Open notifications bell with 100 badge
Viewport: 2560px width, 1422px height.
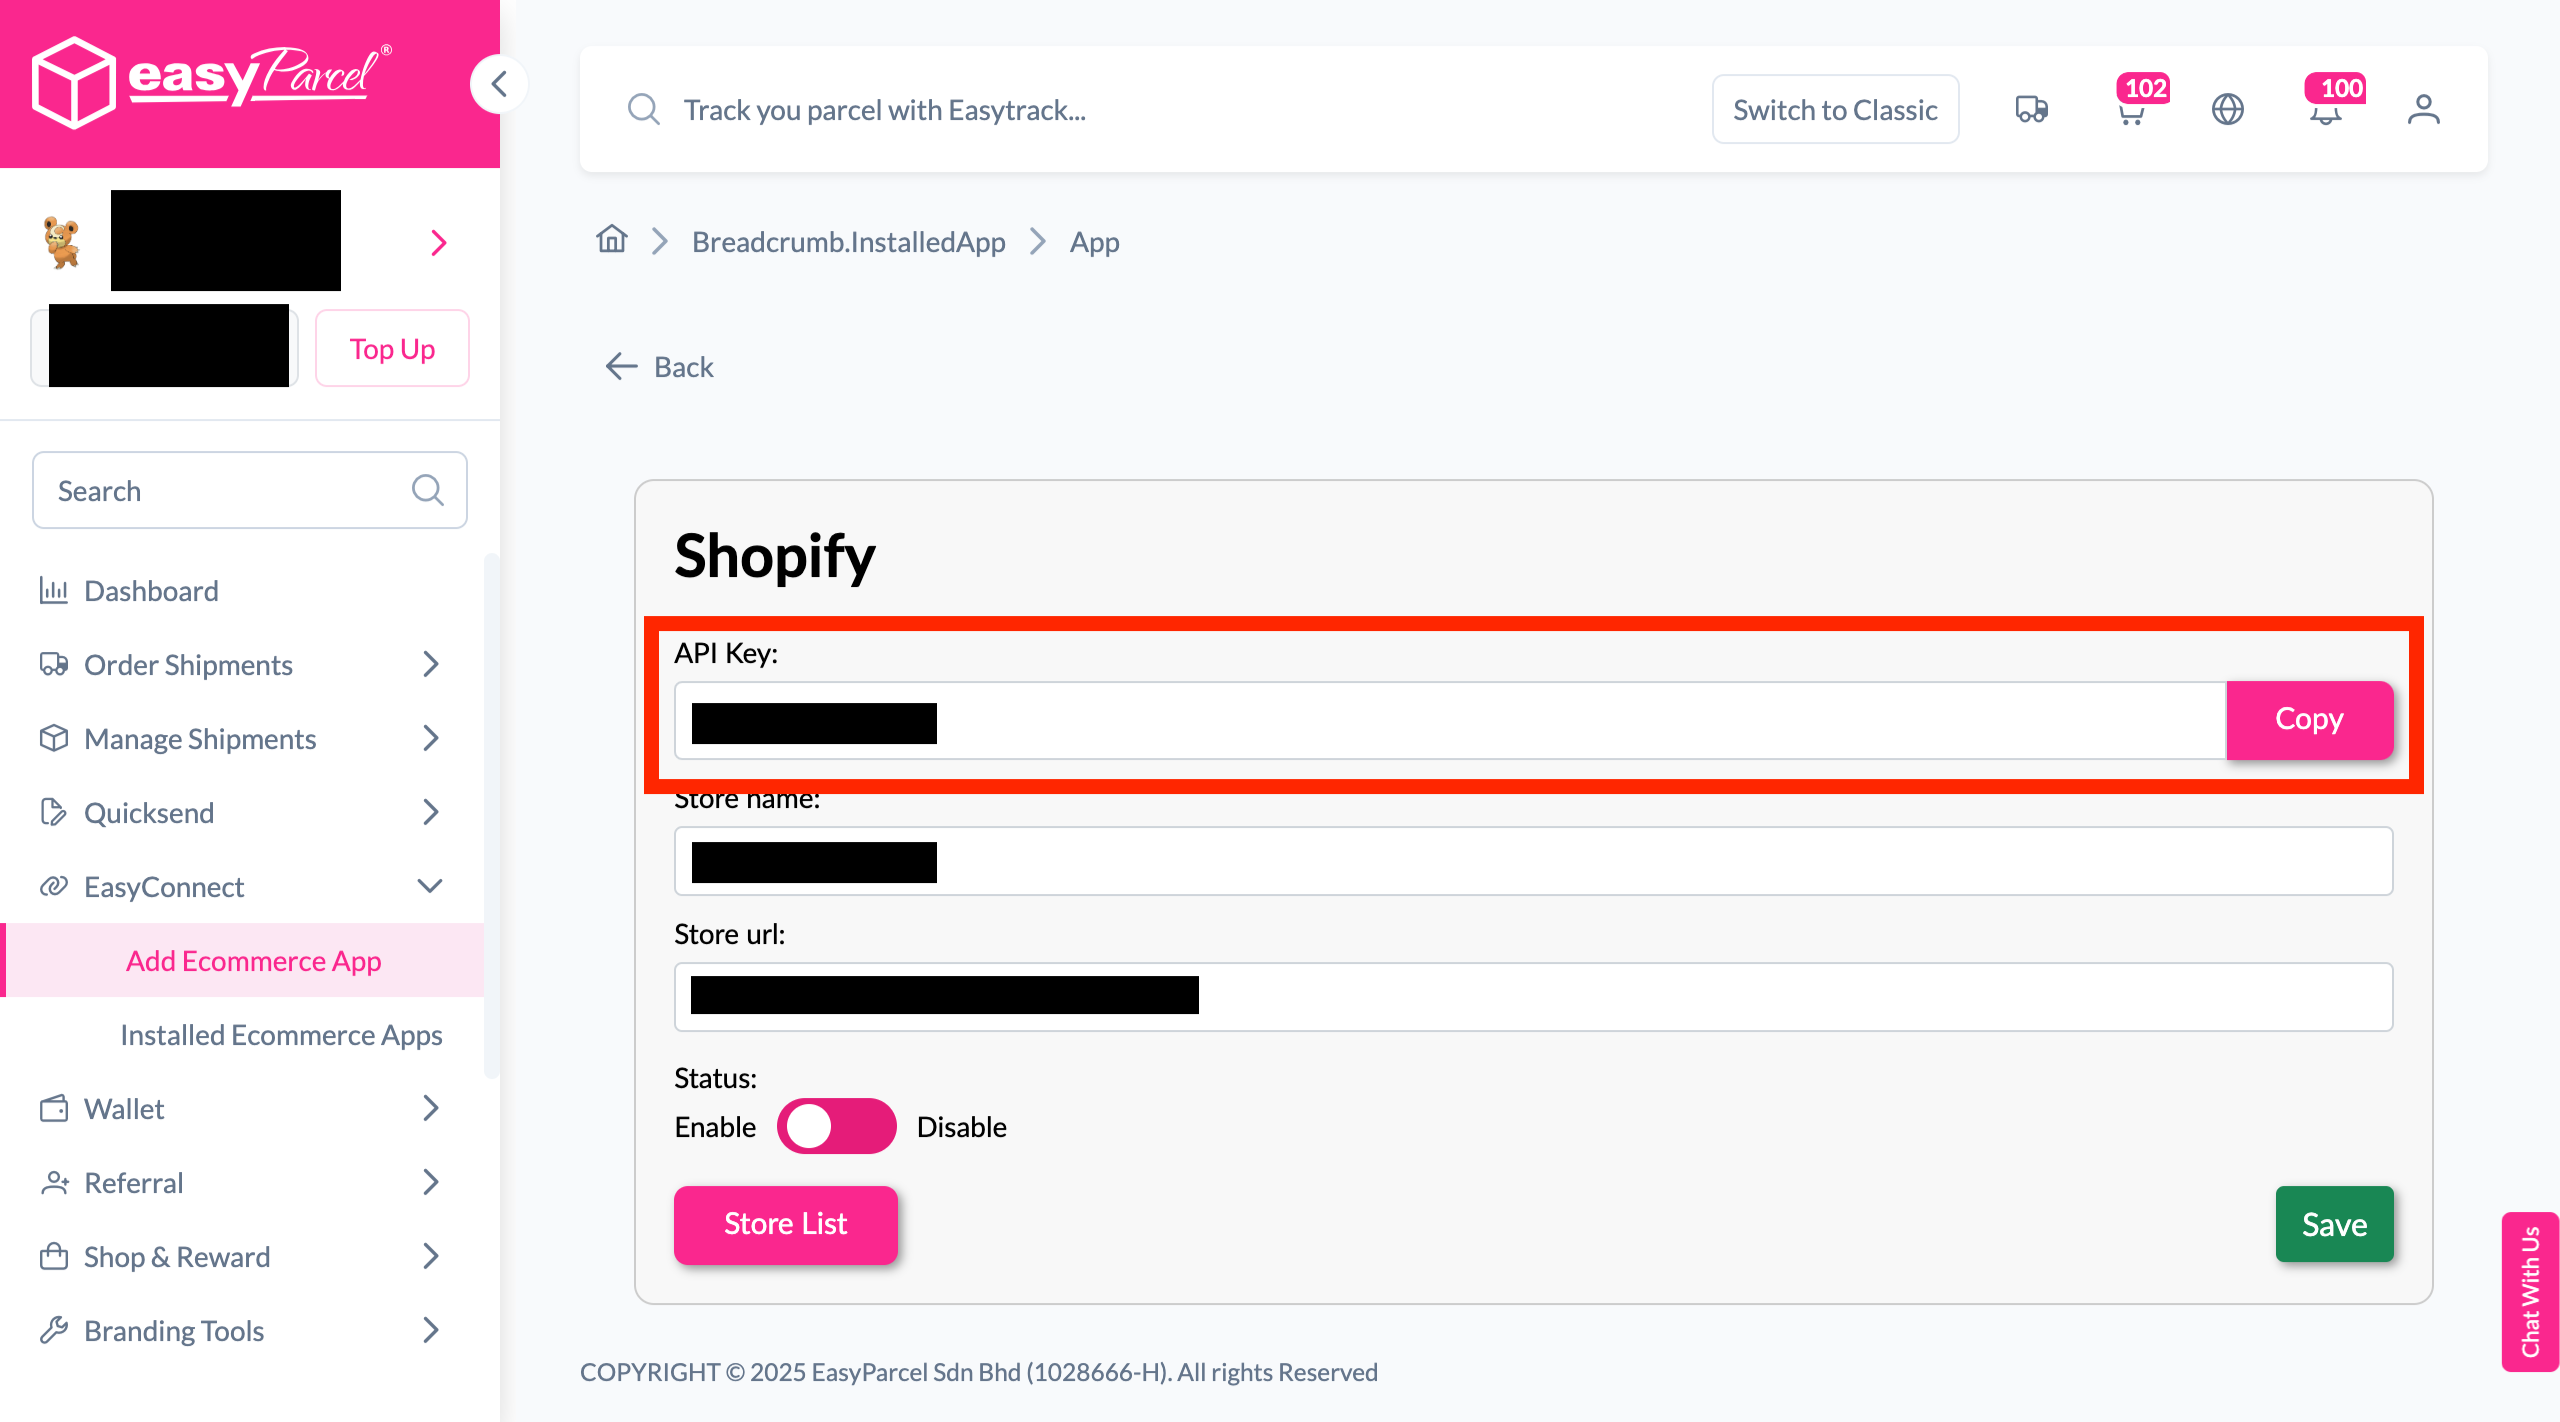coord(2326,109)
